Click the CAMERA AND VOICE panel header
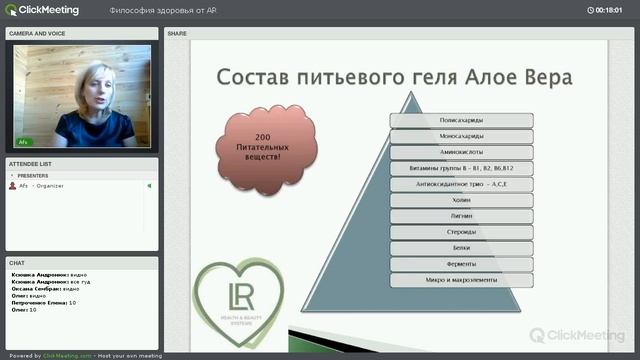This screenshot has width=640, height=360. (x=82, y=33)
